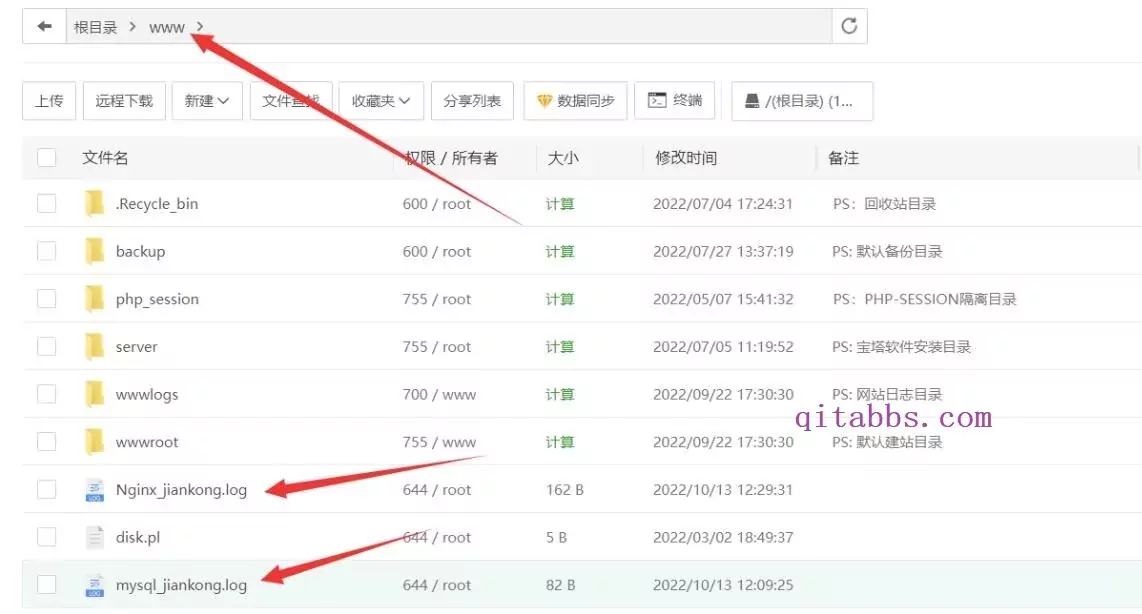Click 计算 size link for server folder
1142x614 pixels.
[559, 347]
